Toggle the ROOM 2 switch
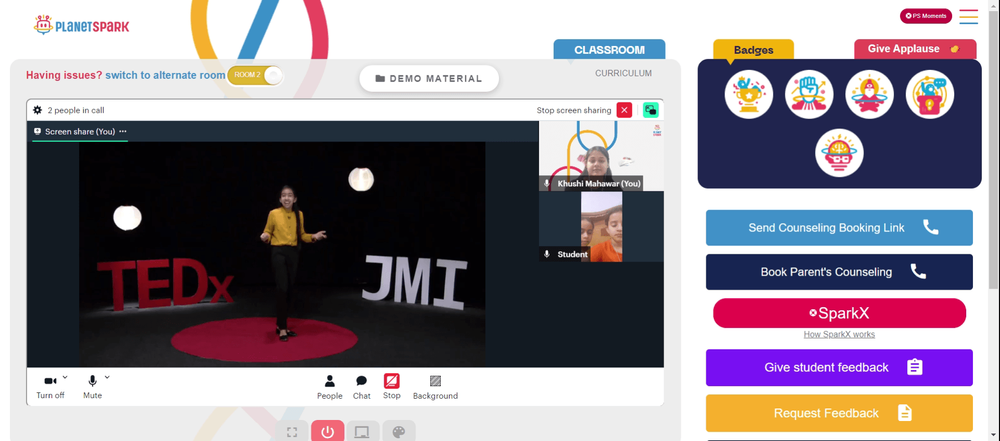1000x441 pixels. 254,75
